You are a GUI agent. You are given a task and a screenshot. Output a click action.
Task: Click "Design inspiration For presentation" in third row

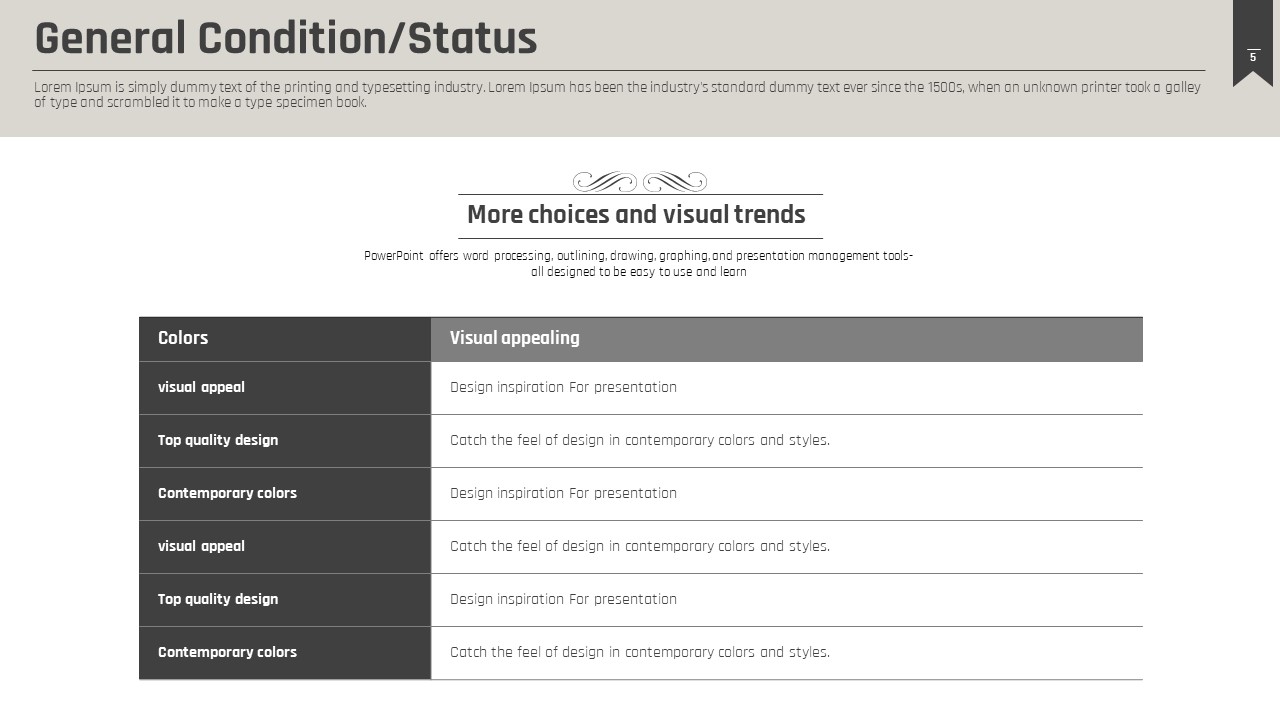click(x=563, y=493)
